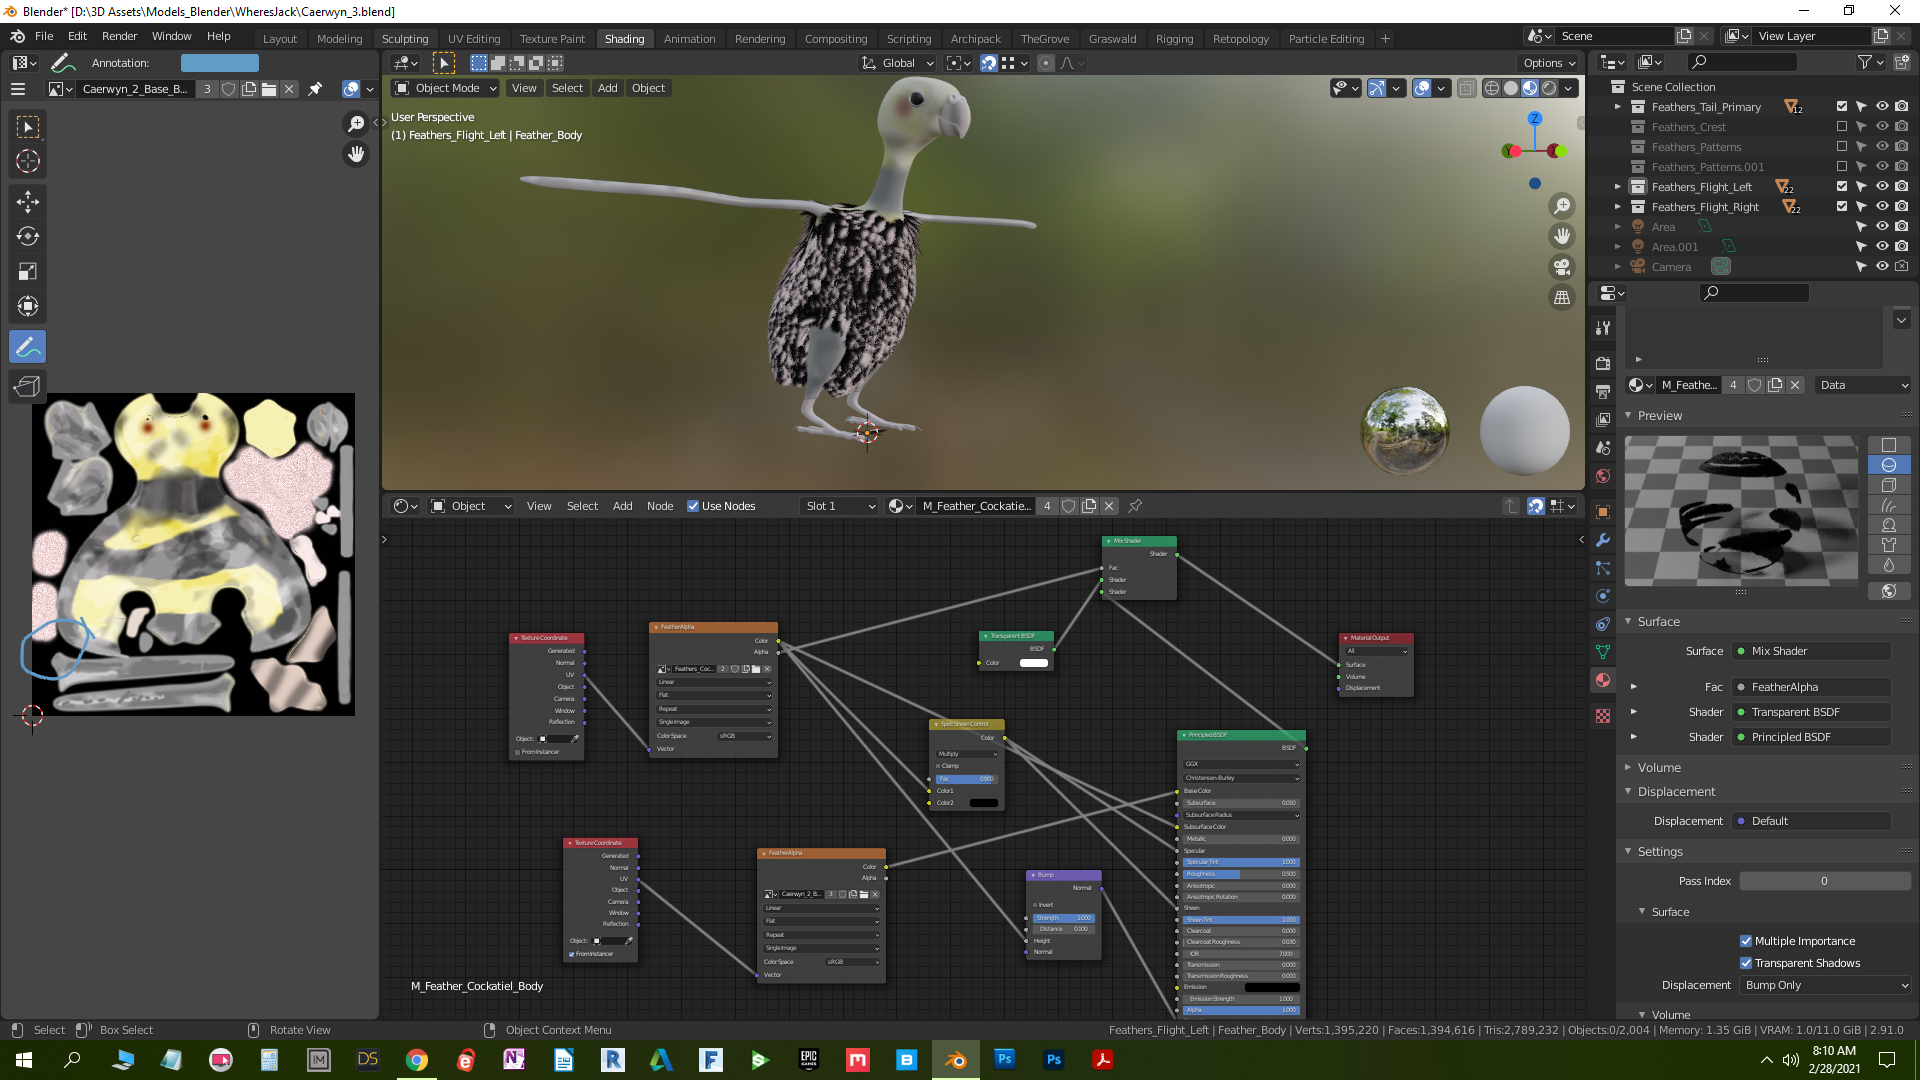
Task: Switch to the Texture Paint workspace tab
Action: coord(552,38)
